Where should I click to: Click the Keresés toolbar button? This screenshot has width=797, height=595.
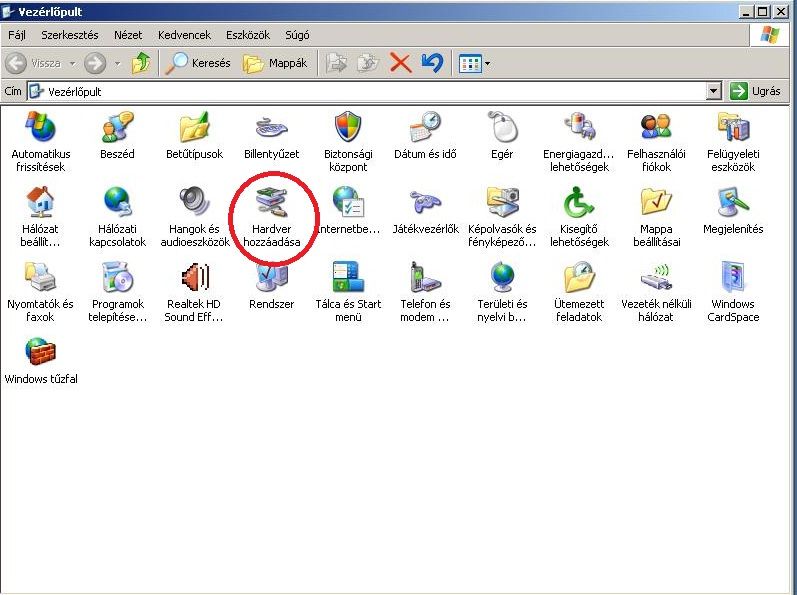point(198,63)
